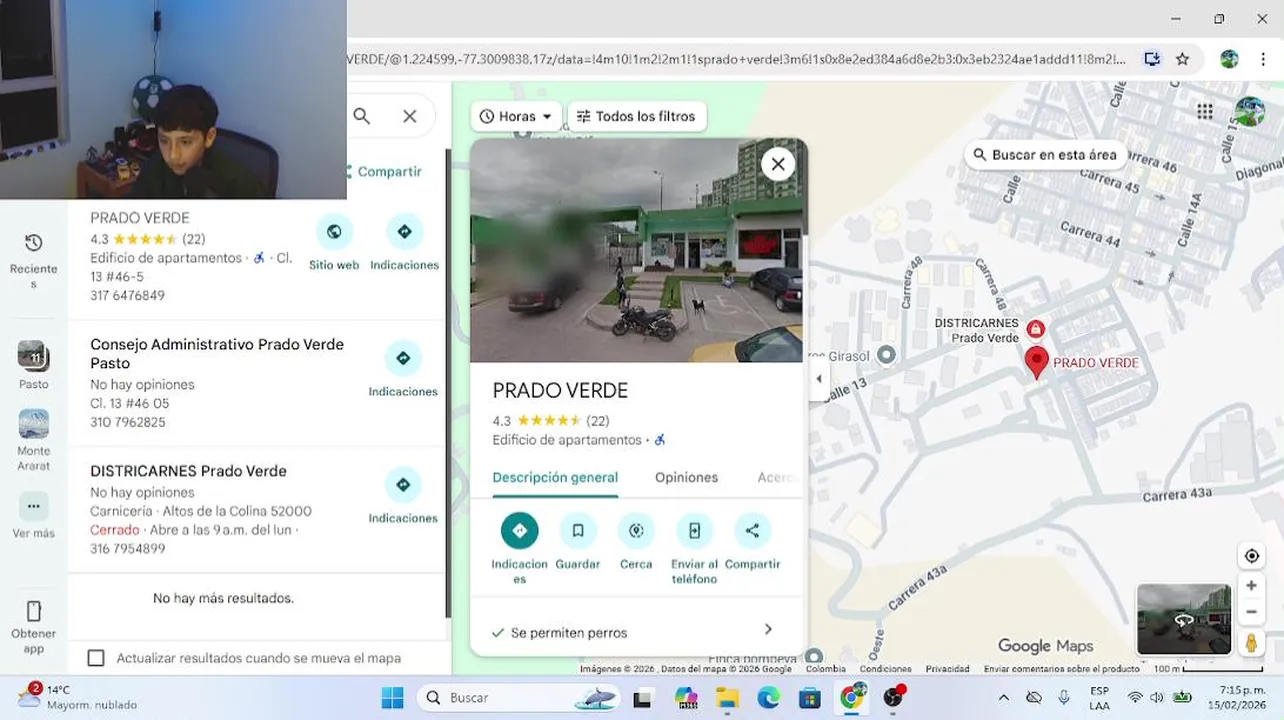1284x720 pixels.
Task: Open the Pasto saved place
Action: [x=33, y=355]
